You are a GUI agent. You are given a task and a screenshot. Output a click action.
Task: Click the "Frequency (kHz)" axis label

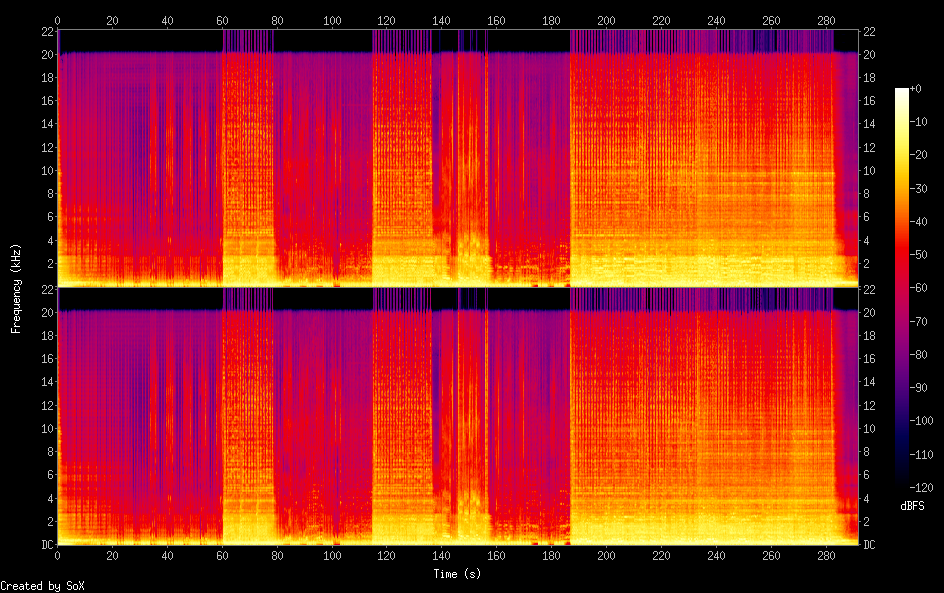15,287
